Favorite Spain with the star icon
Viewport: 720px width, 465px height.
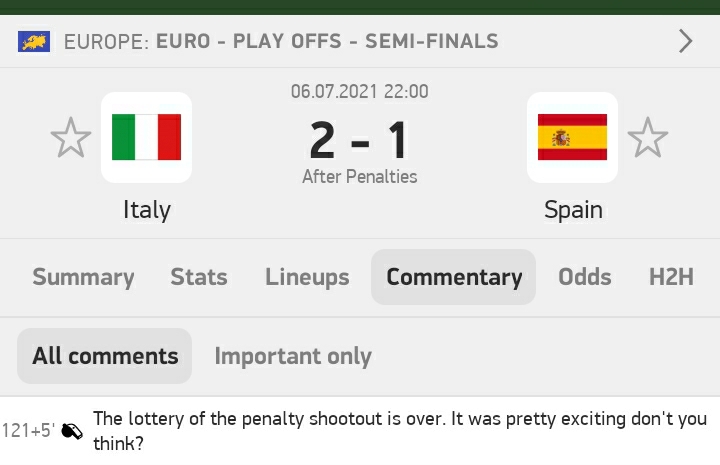coord(647,137)
